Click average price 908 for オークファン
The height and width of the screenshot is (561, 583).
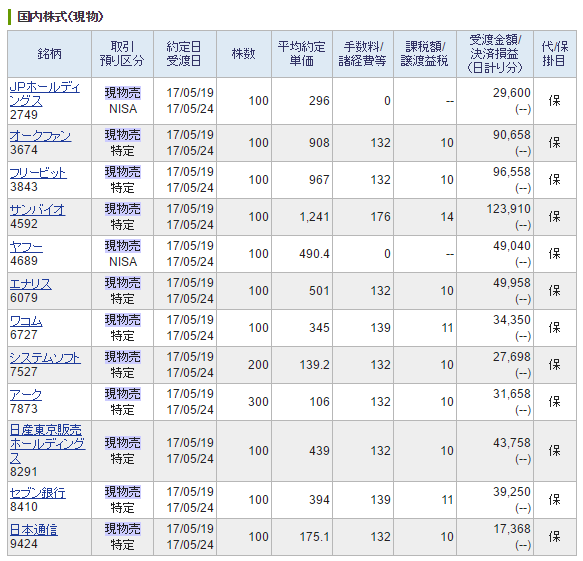319,143
